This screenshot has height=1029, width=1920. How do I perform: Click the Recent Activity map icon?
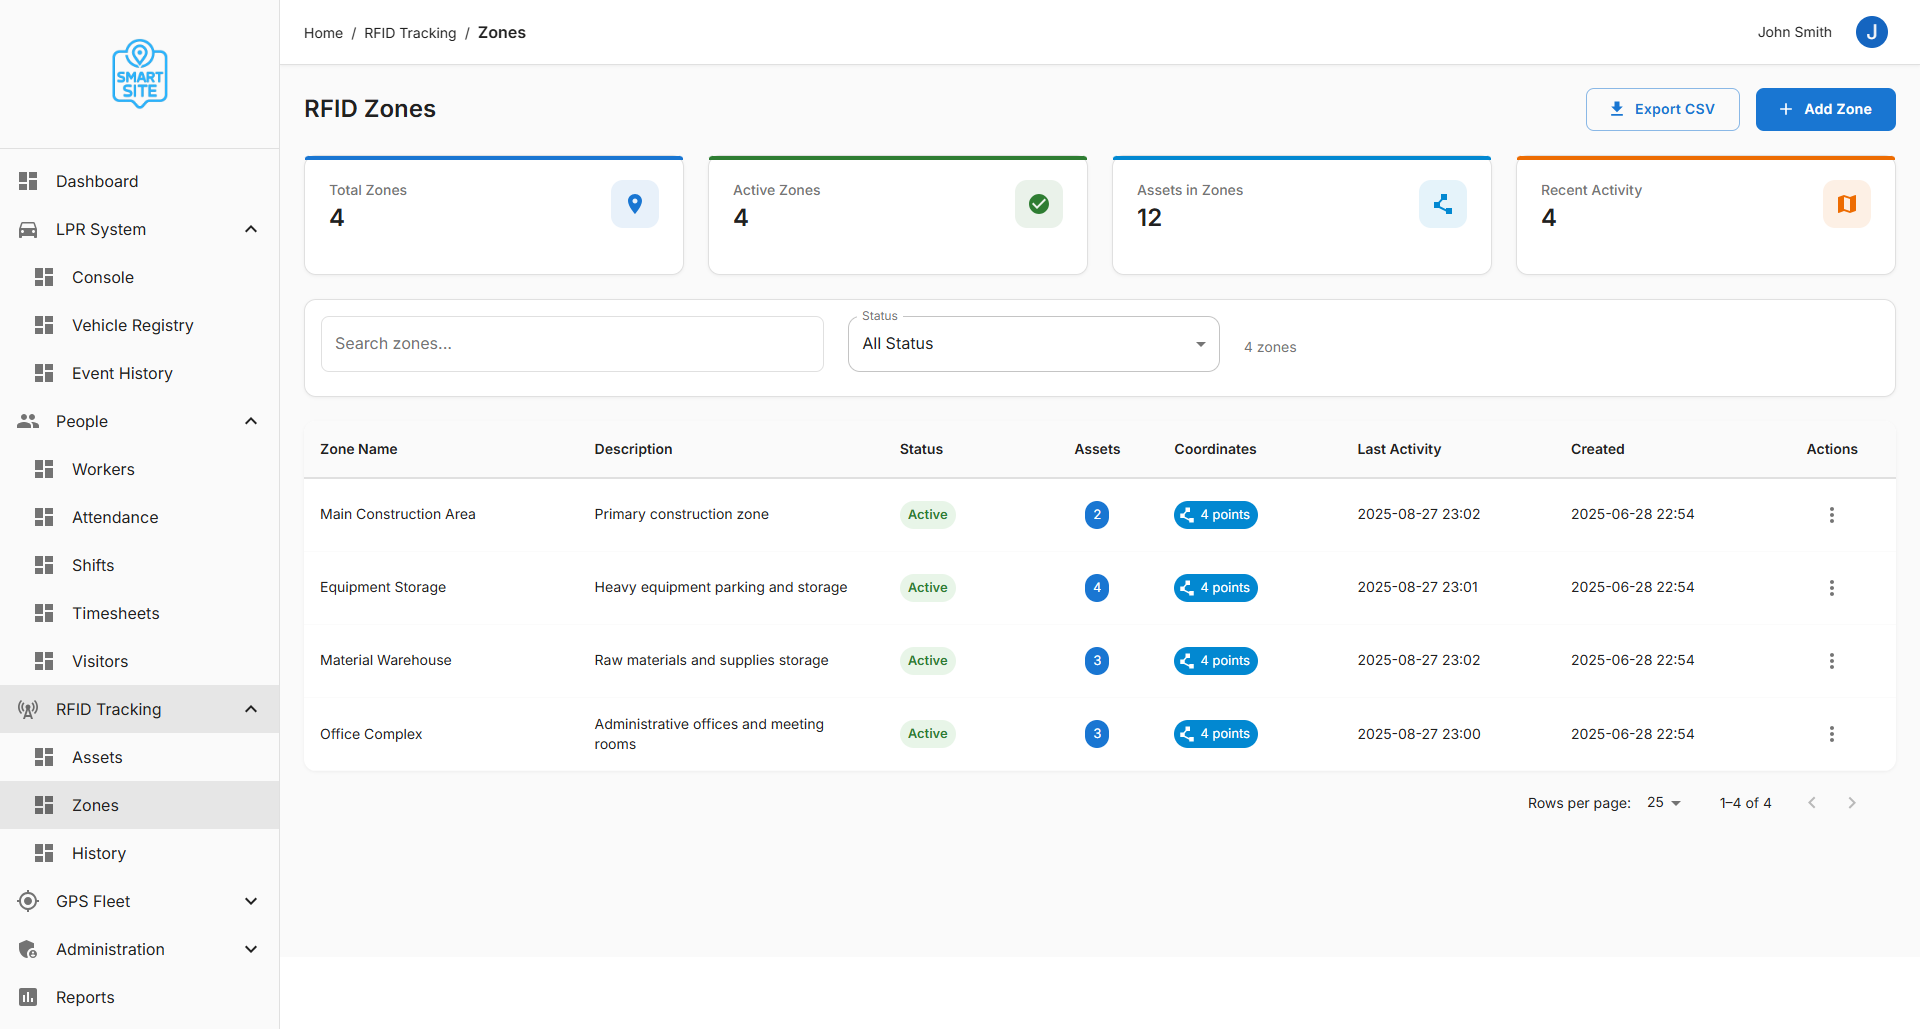pos(1846,204)
